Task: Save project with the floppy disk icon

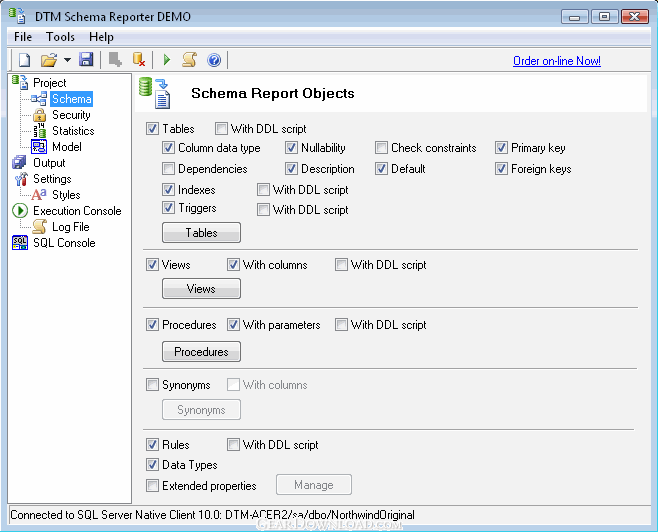Action: pyautogui.click(x=86, y=60)
